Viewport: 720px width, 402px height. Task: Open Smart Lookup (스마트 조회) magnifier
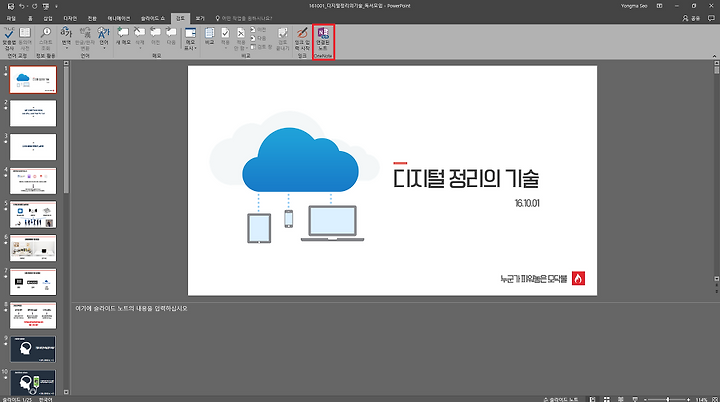pos(45,39)
